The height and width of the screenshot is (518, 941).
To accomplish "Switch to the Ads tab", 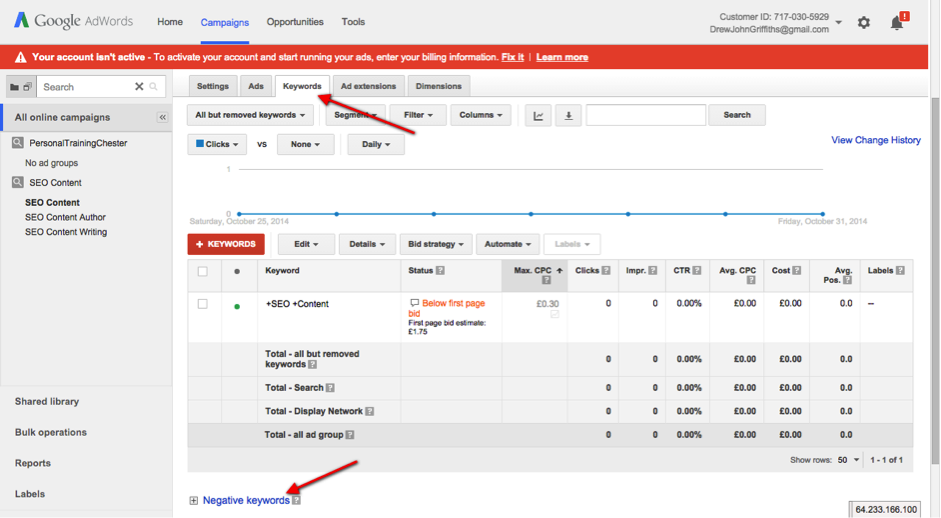I will [256, 86].
